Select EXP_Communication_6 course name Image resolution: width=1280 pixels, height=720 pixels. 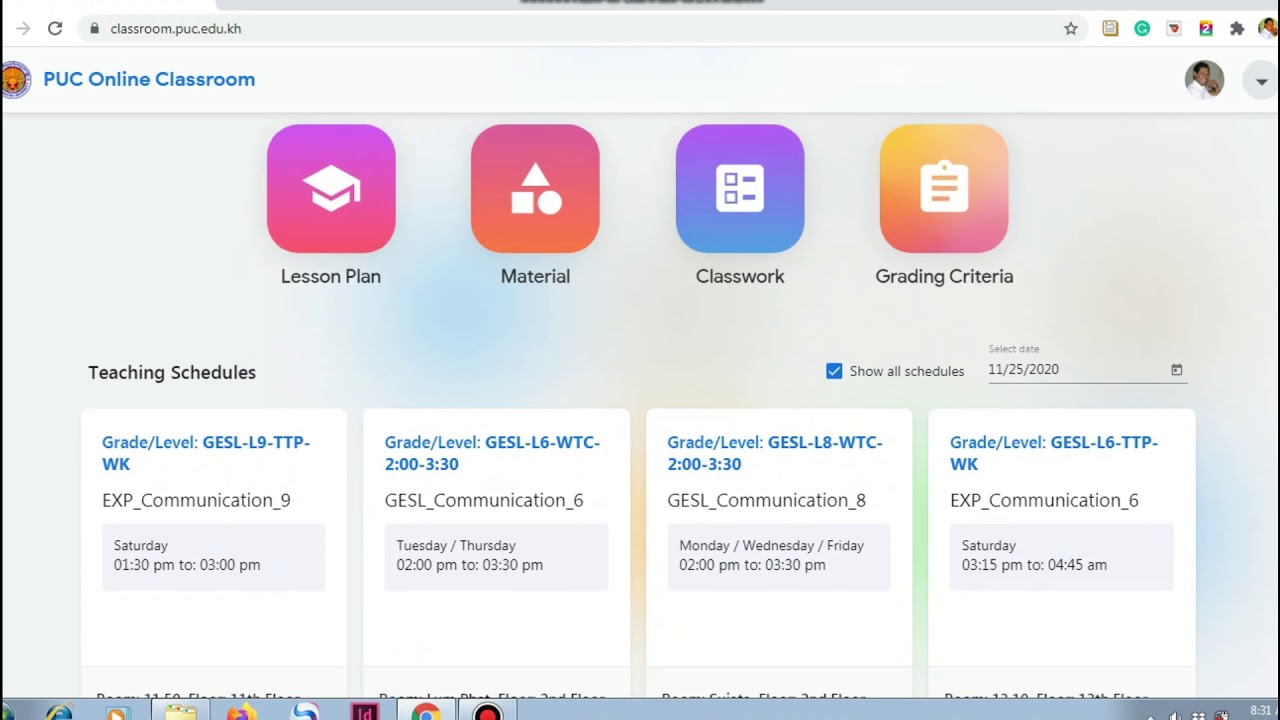(1044, 500)
